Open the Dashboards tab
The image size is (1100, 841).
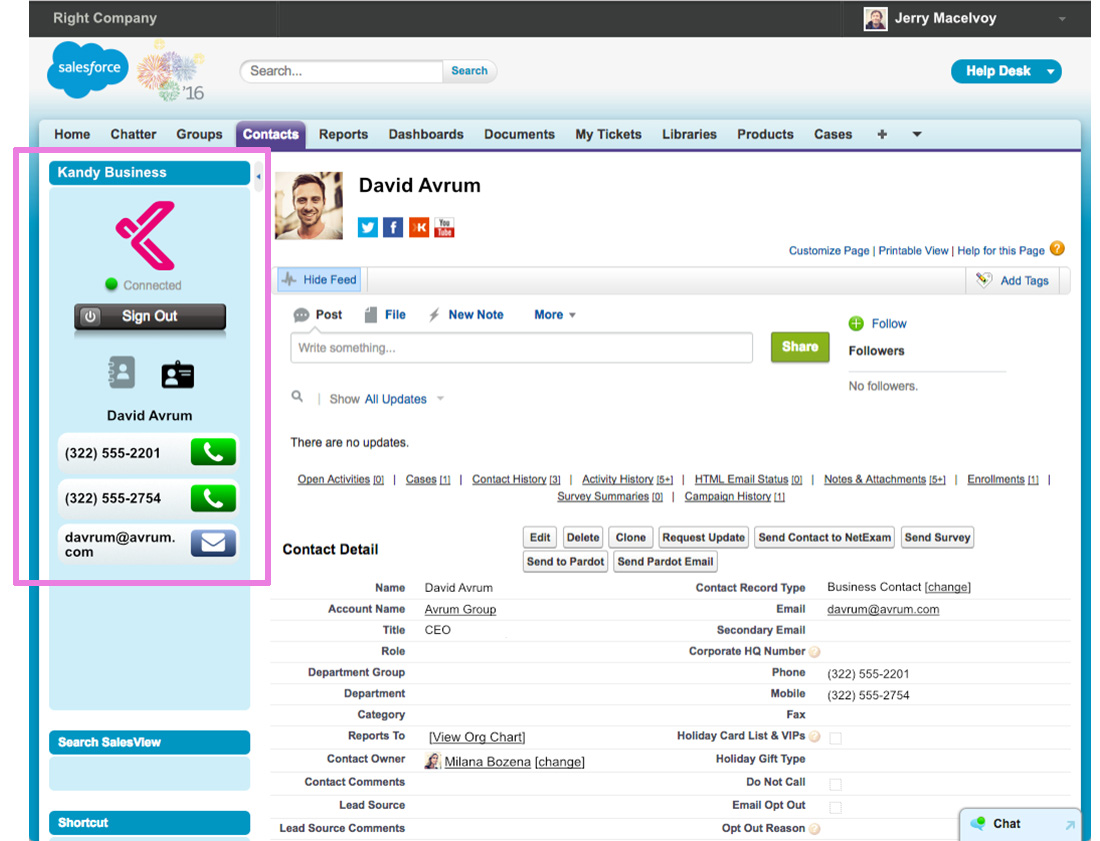[x=426, y=134]
